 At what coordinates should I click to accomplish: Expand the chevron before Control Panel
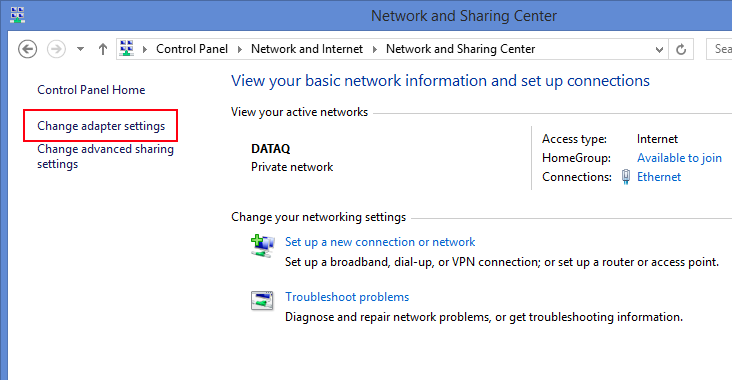coord(145,49)
